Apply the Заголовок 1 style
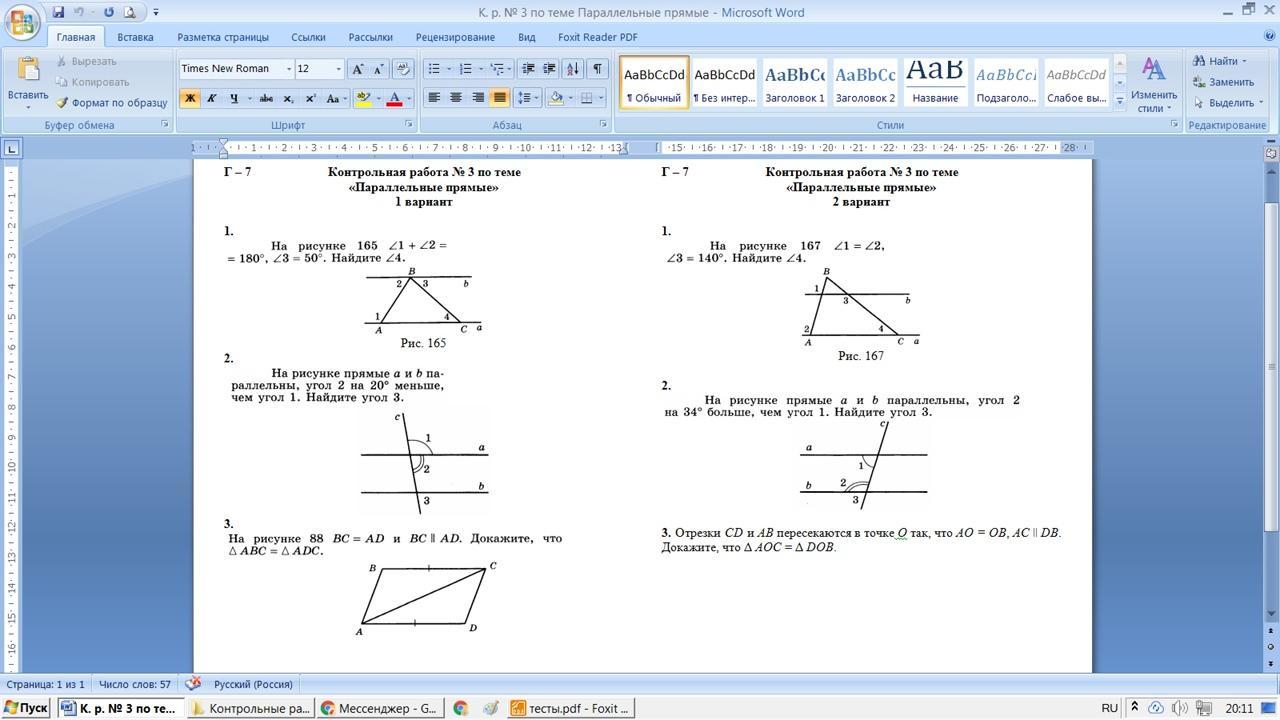 (x=795, y=82)
